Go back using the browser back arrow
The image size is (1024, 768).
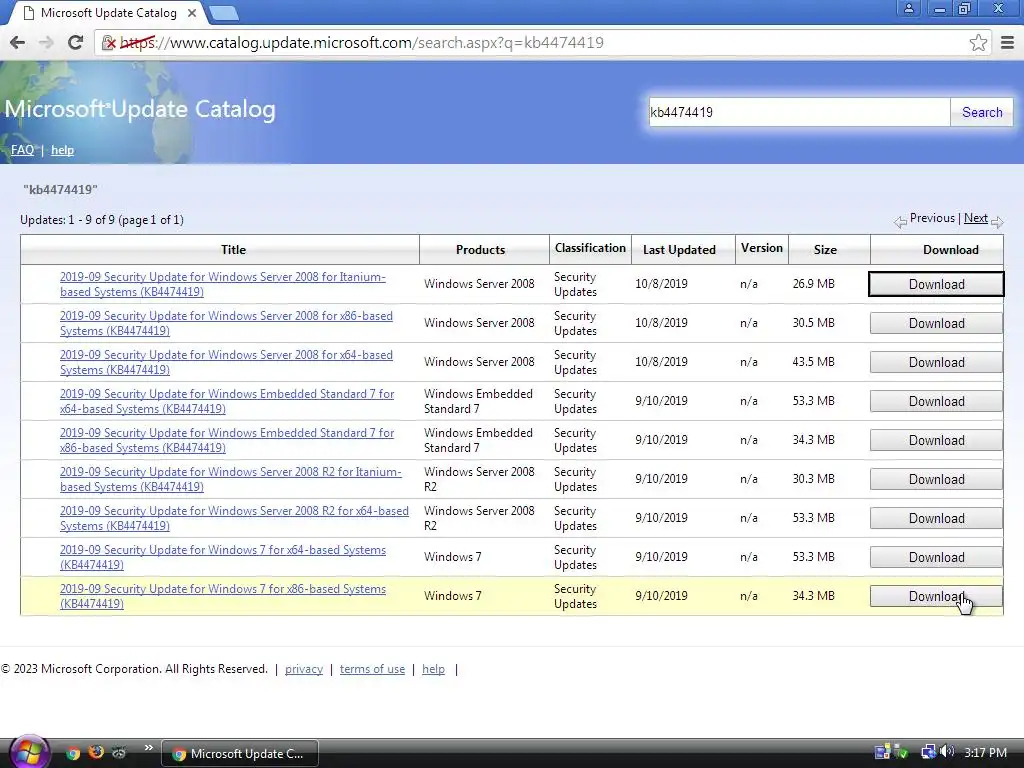click(x=18, y=42)
